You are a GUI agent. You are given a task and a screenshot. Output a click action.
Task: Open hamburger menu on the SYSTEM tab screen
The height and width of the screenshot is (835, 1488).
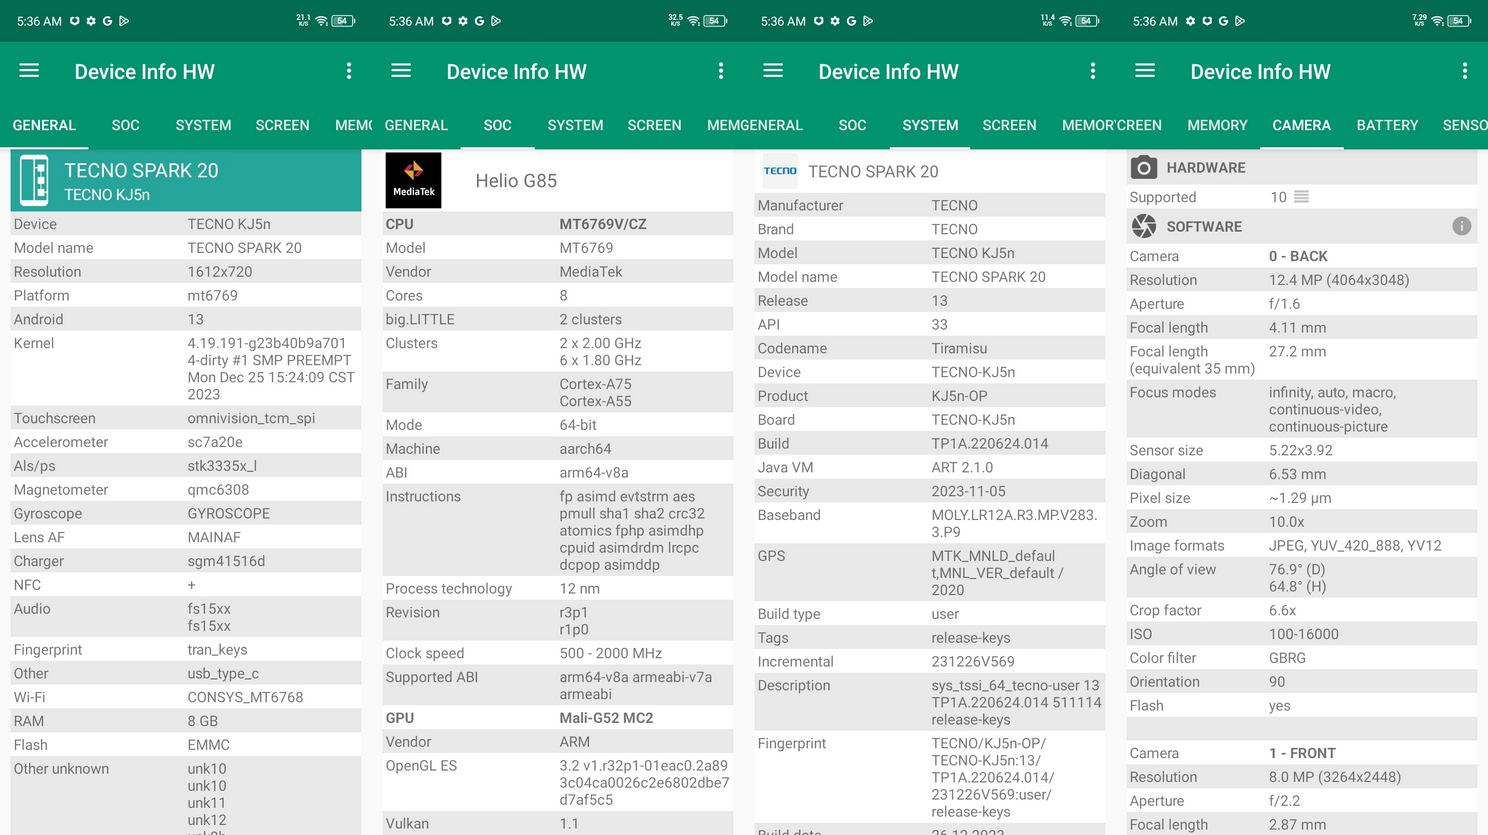(x=773, y=71)
